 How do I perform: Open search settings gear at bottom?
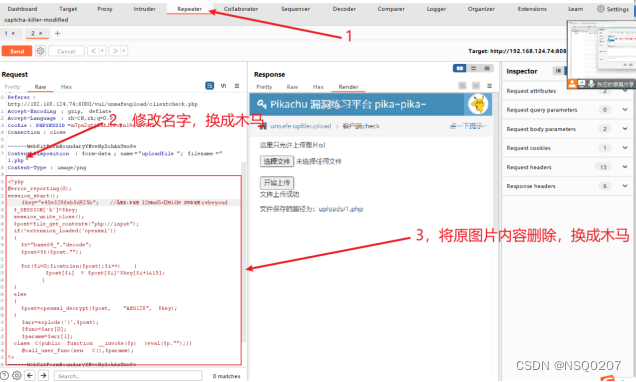point(17,376)
